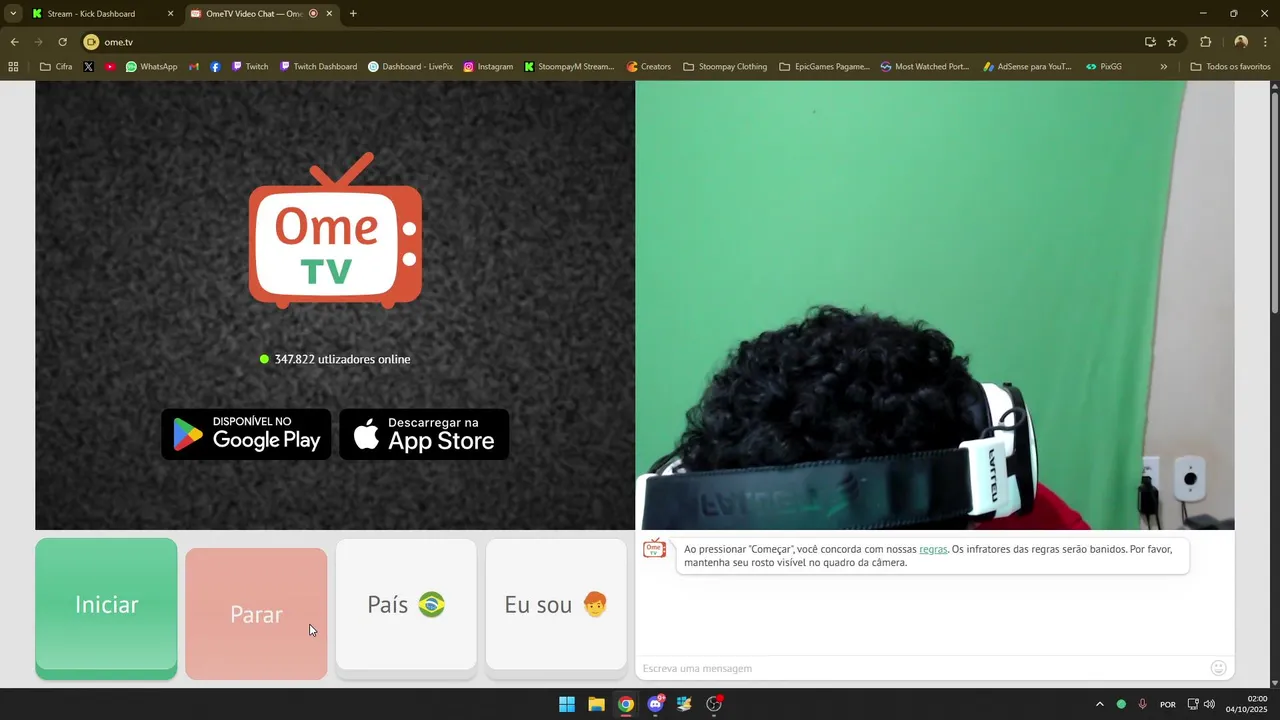Close the Stream - Kick Dashboard tab
1280x720 pixels.
coord(170,14)
